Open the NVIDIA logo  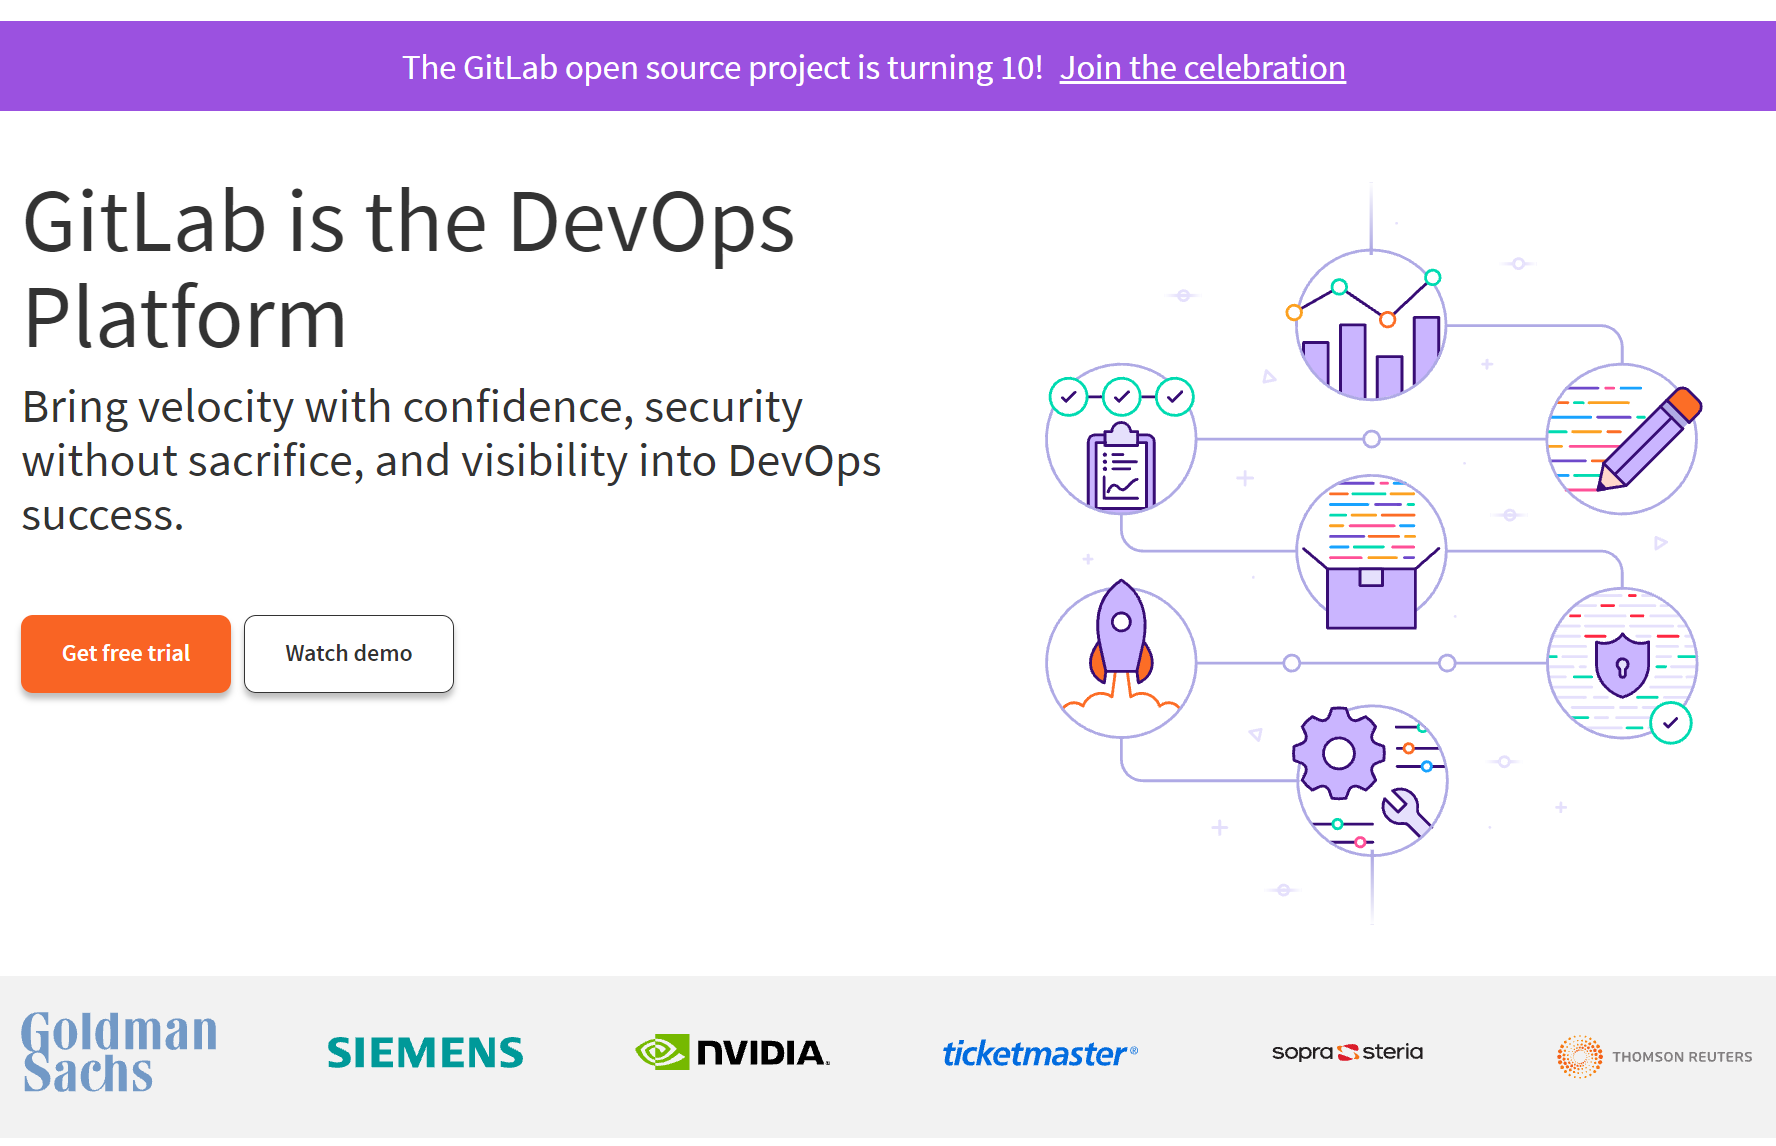click(733, 1052)
